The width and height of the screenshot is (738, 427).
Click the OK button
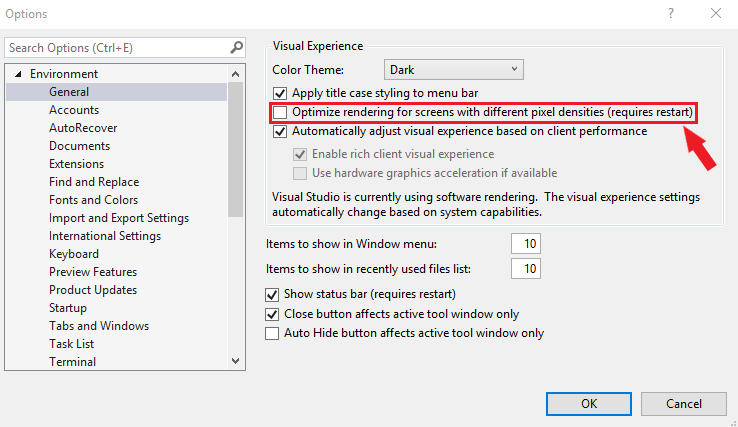tap(589, 403)
